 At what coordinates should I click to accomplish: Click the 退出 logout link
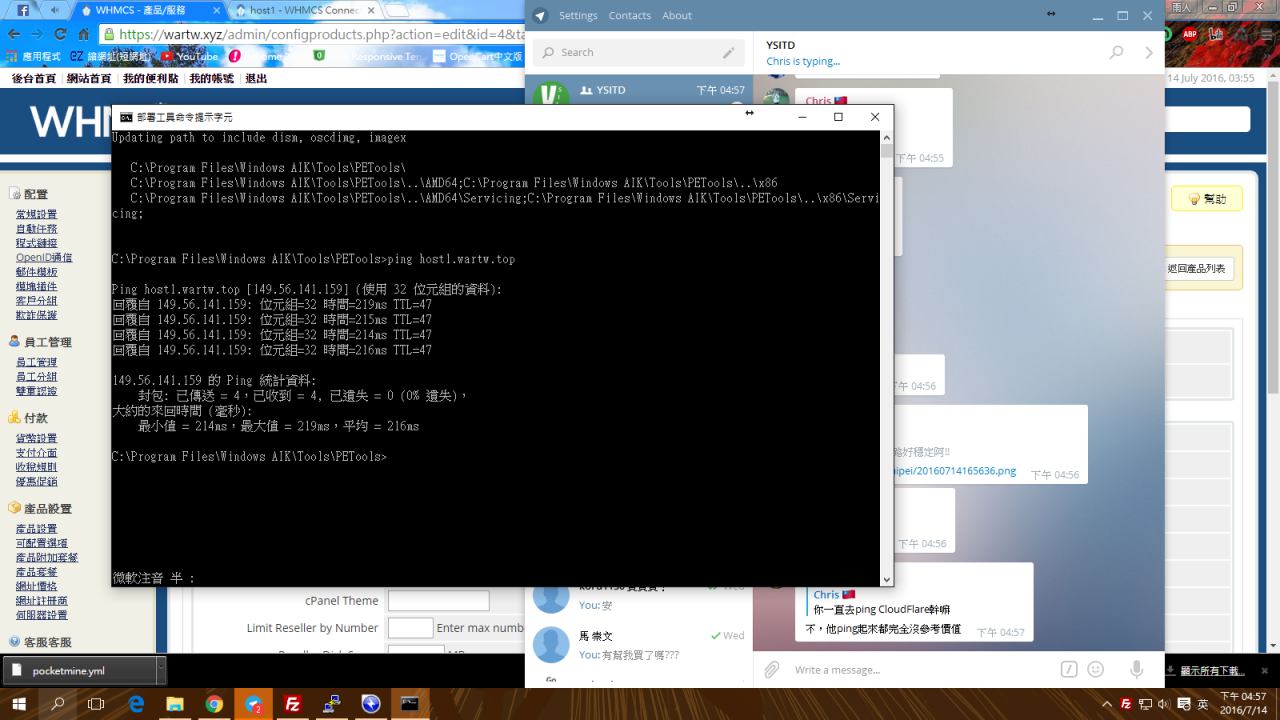tap(256, 79)
